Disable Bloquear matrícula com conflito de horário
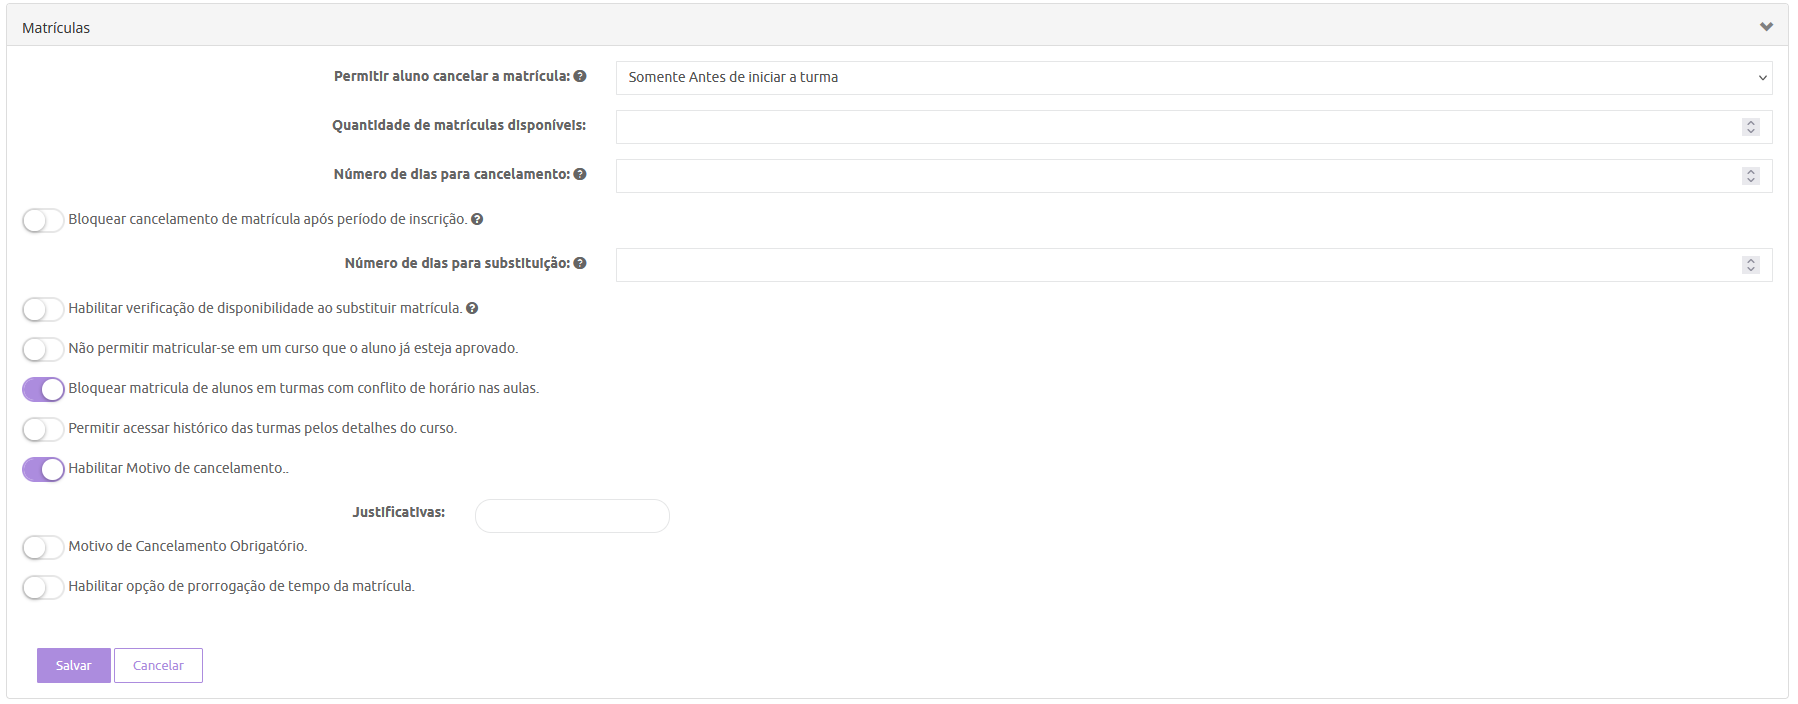This screenshot has height=704, width=1798. point(43,389)
